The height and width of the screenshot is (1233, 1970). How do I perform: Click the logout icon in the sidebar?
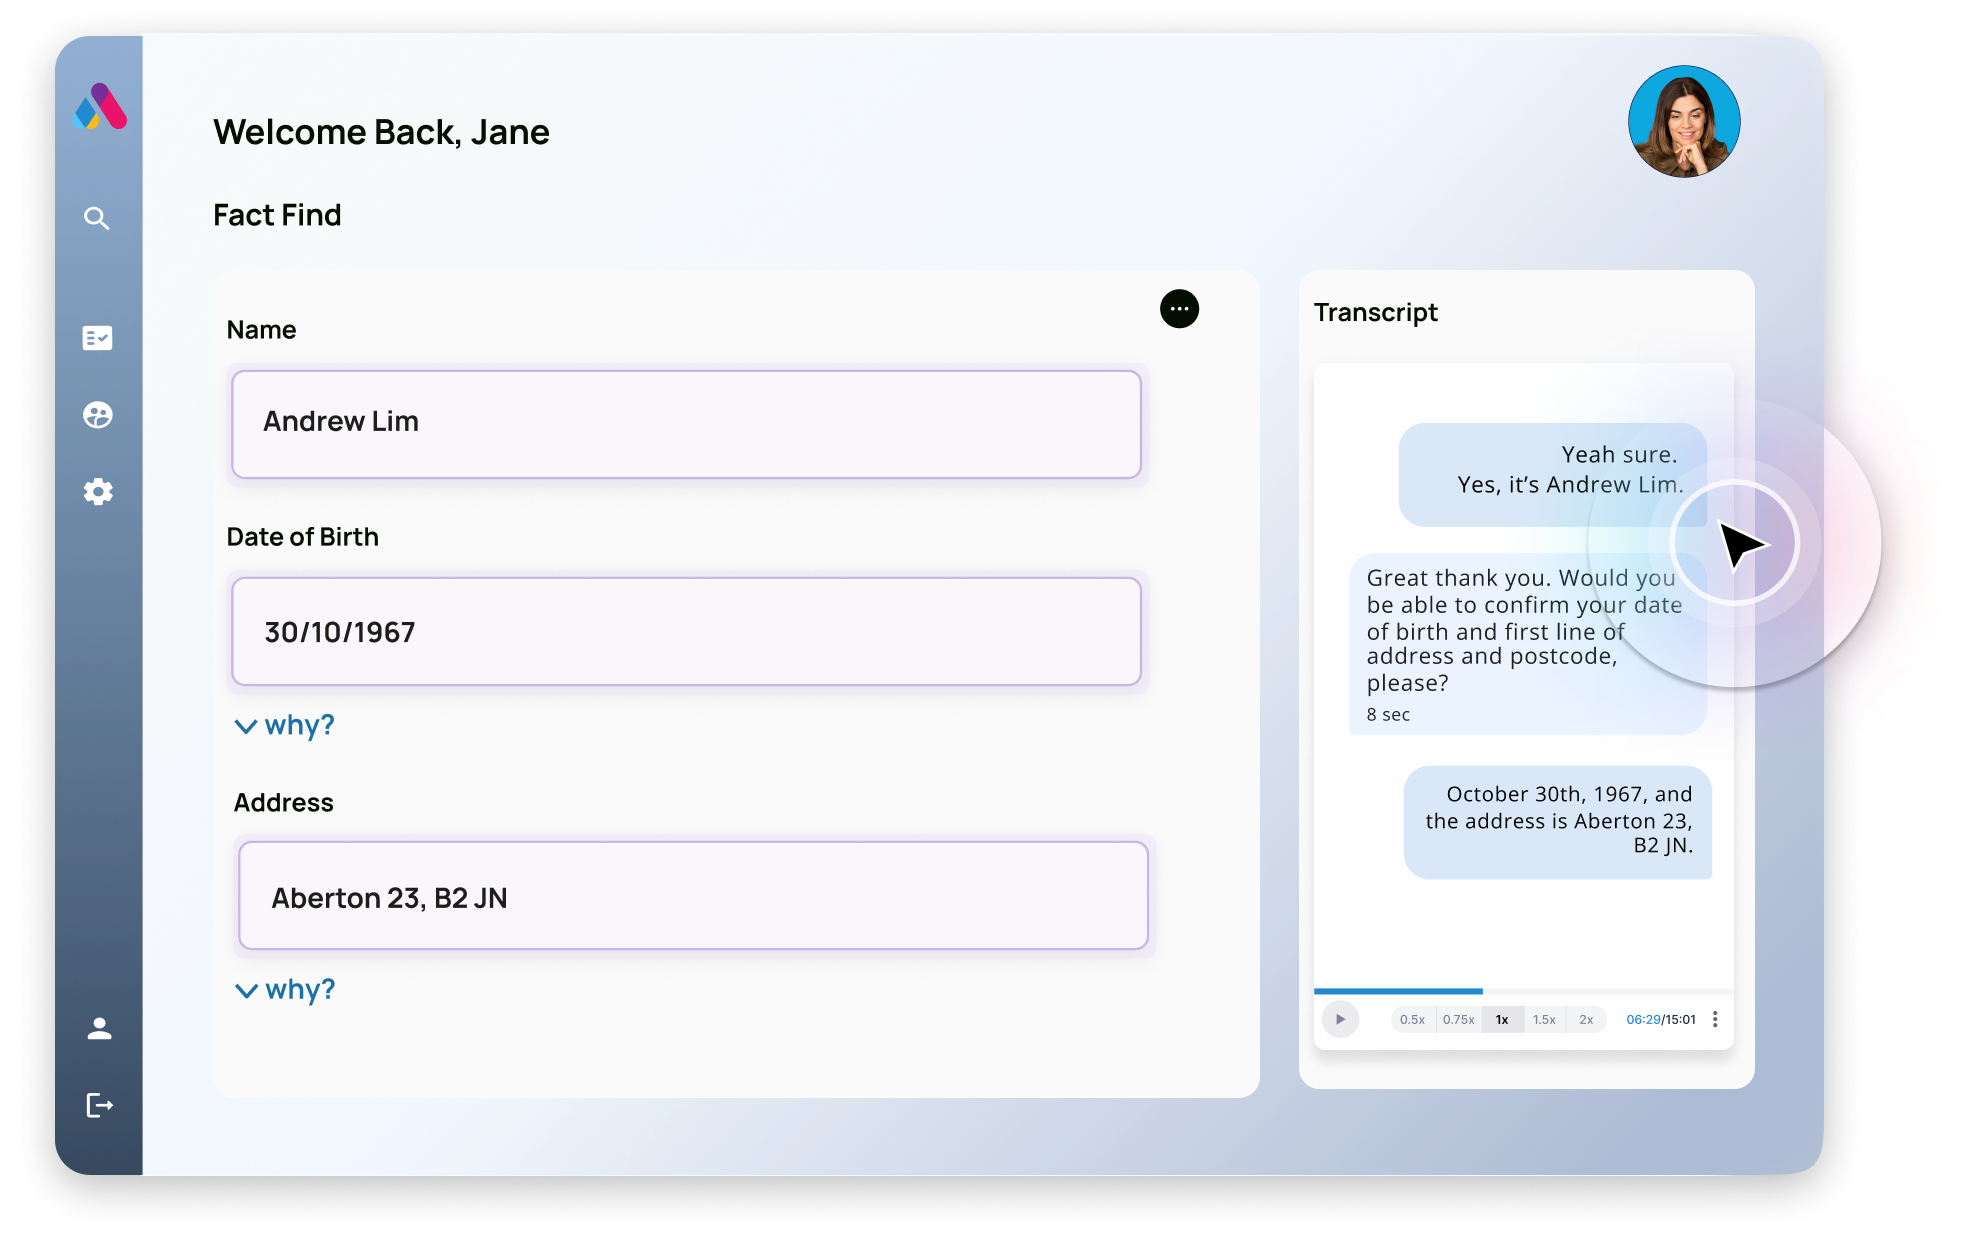tap(99, 1105)
